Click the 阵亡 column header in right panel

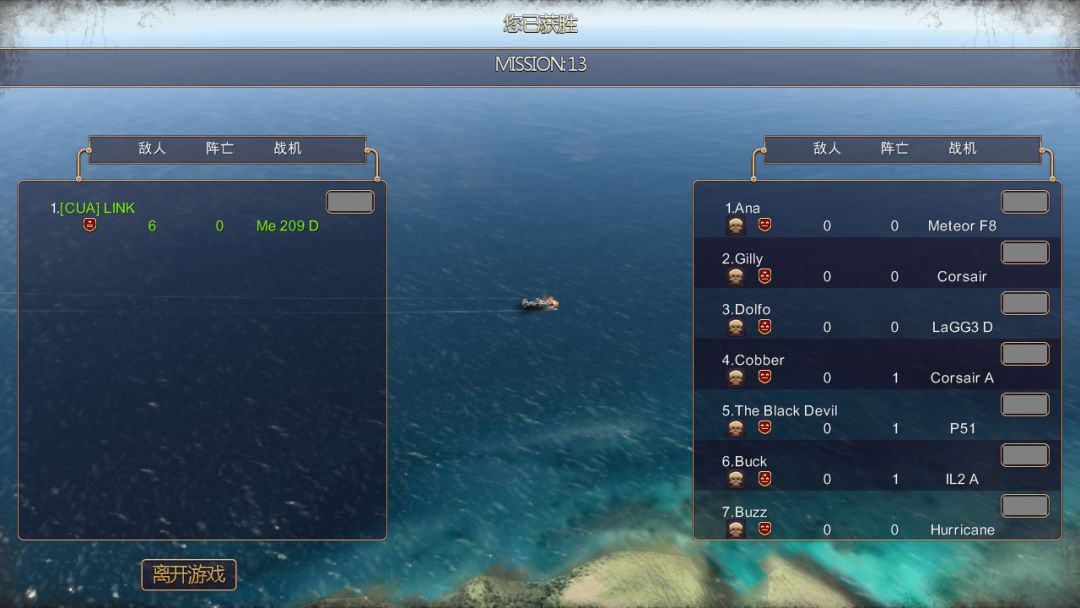[x=895, y=148]
